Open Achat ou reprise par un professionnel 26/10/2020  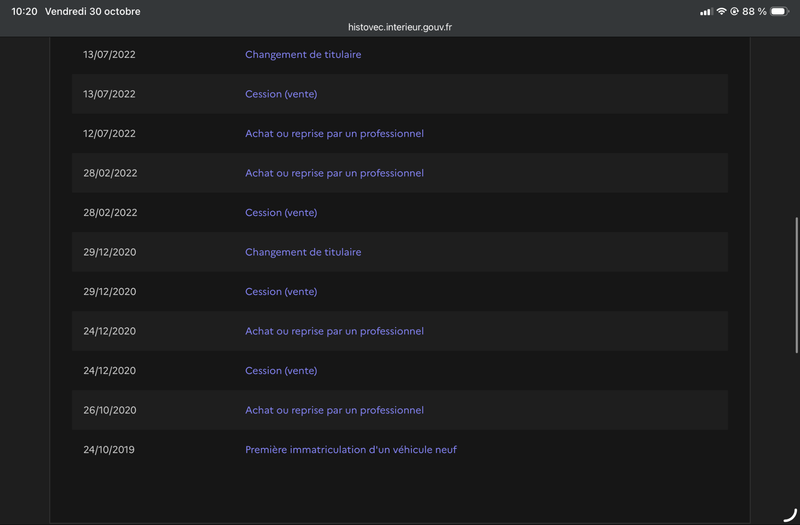pos(334,410)
